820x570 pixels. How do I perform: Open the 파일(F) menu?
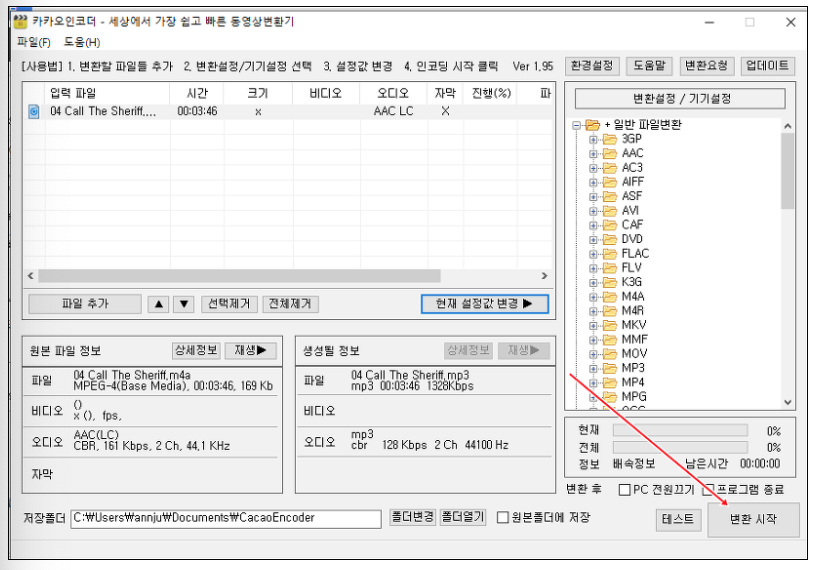33,42
